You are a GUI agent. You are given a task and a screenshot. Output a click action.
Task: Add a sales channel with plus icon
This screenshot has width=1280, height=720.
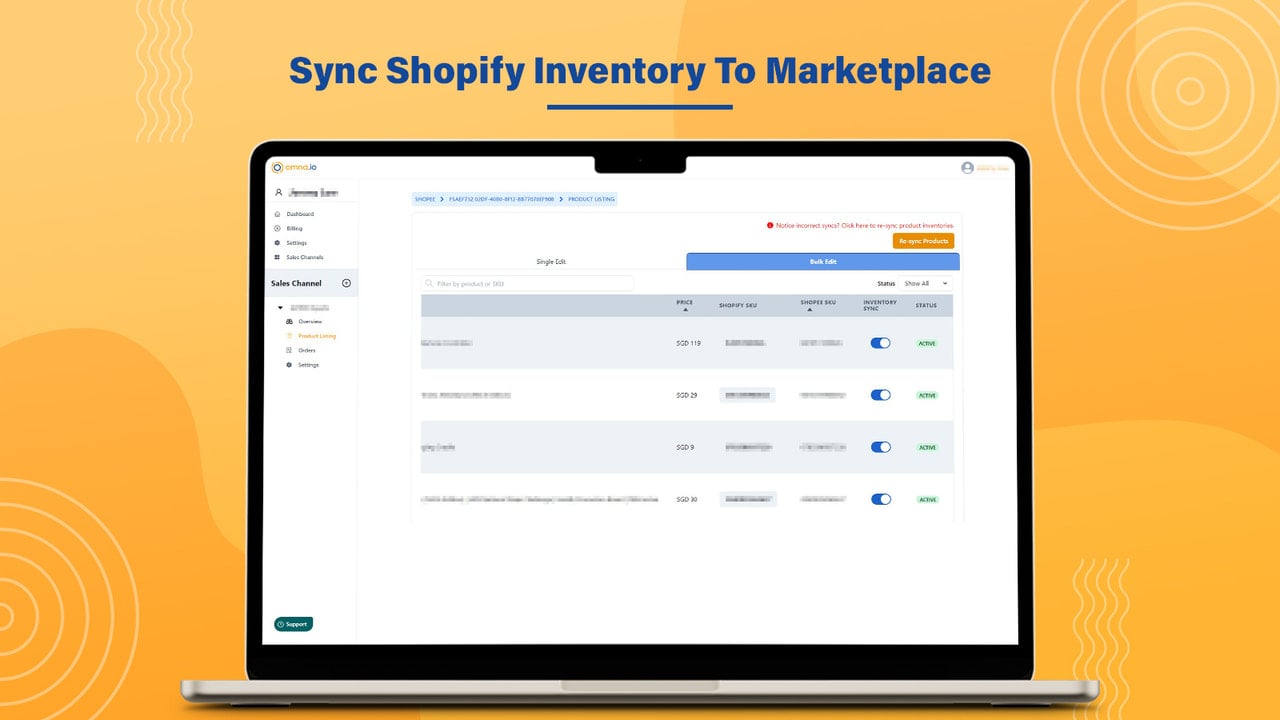coord(346,283)
